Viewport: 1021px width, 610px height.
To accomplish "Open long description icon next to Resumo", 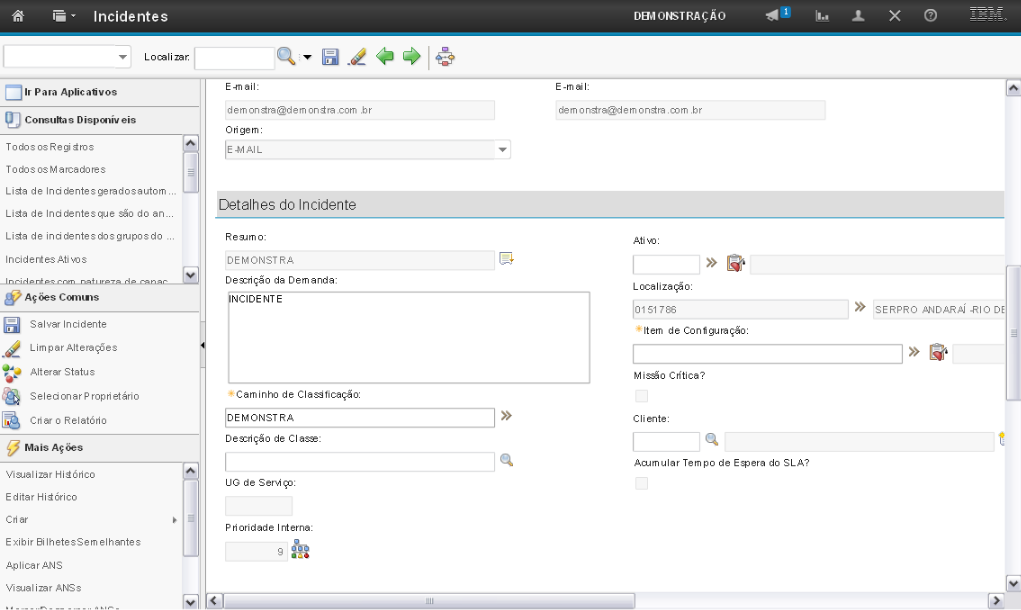I will click(x=506, y=260).
